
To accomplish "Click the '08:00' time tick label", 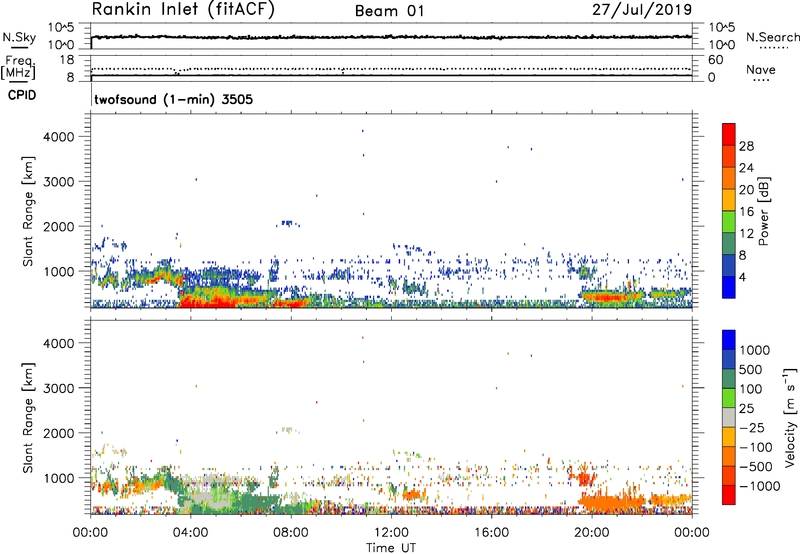I will tap(291, 533).
